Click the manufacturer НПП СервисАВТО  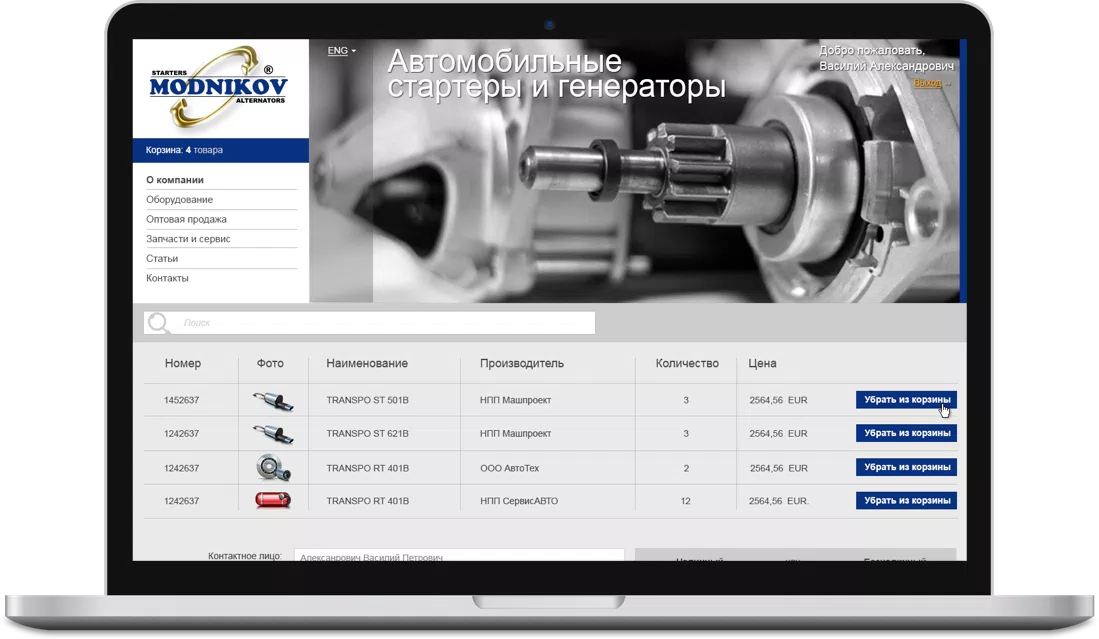(519, 501)
